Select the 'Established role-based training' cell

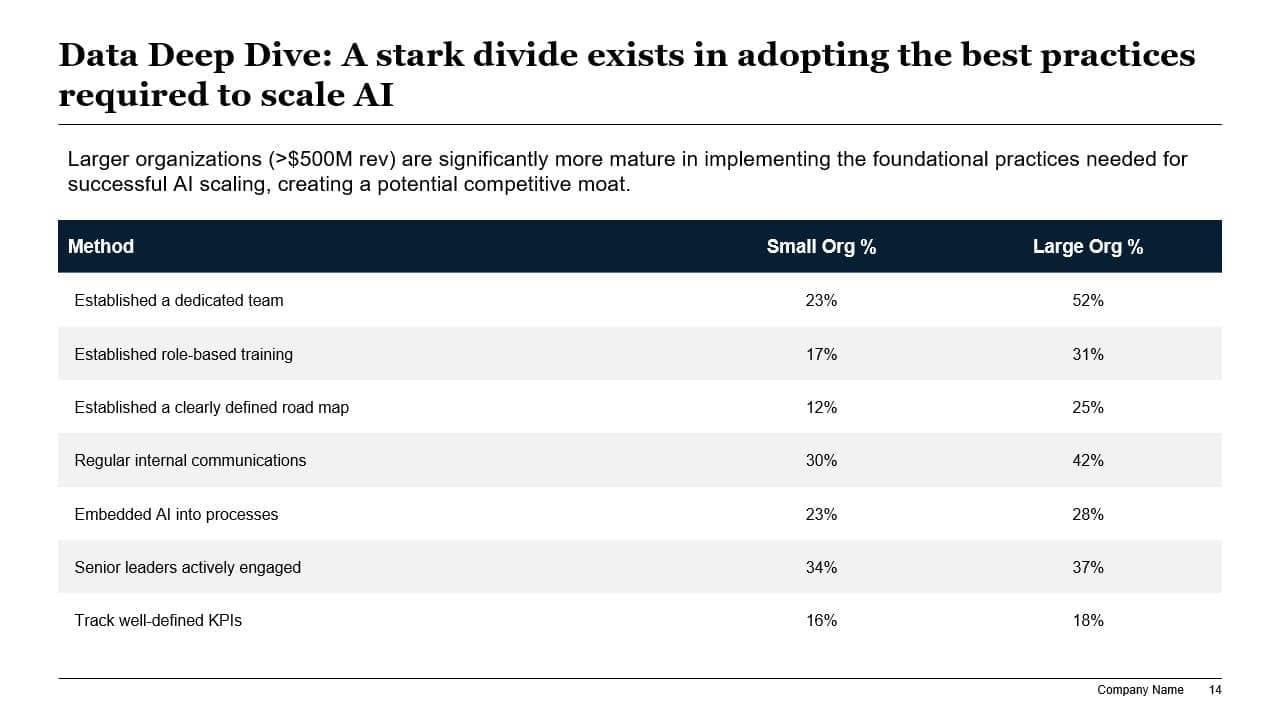(184, 354)
